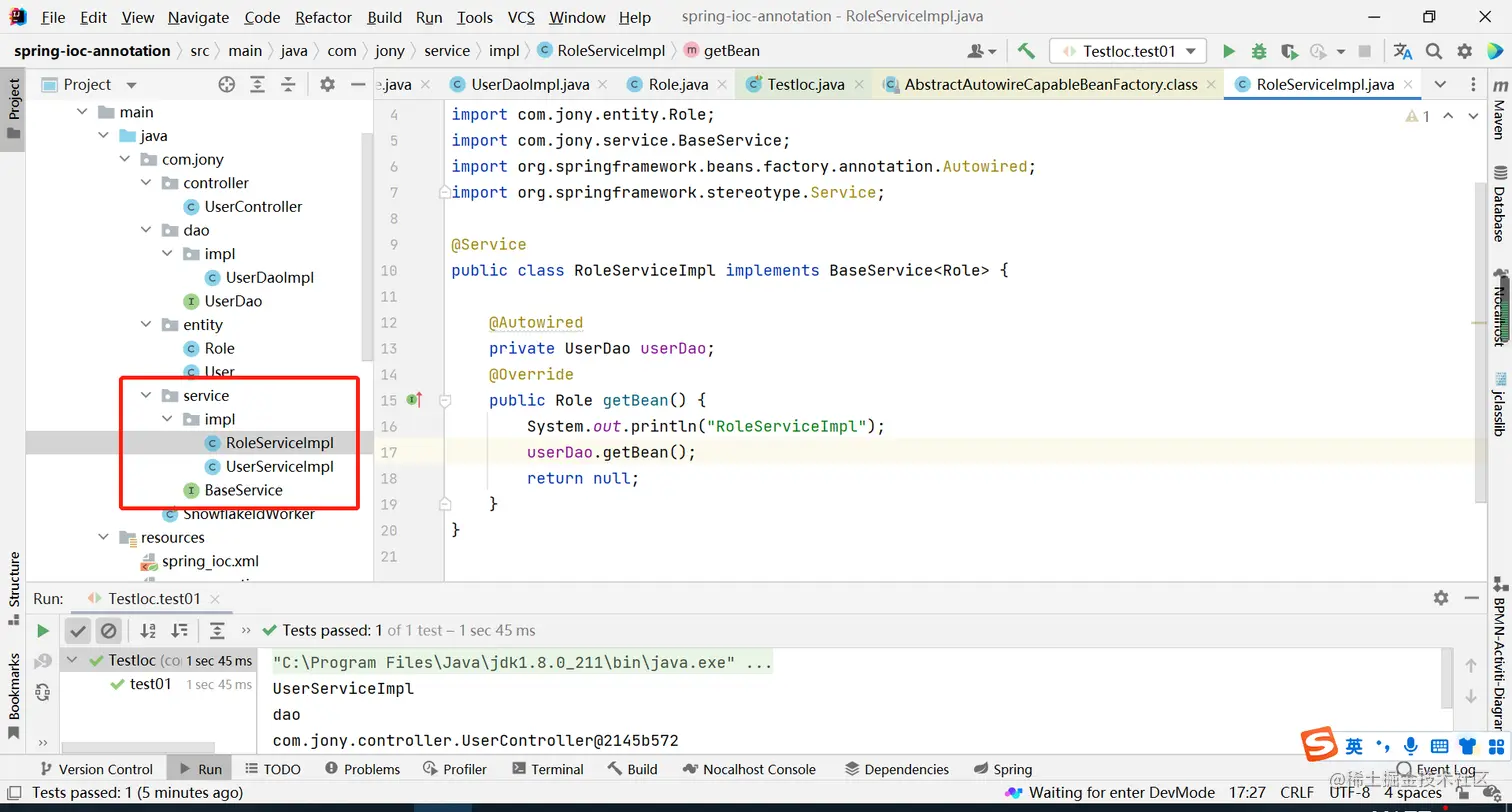Close the RoleServiceImpl.java tab

tap(1407, 85)
